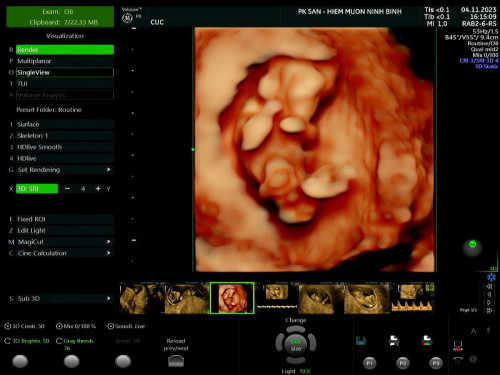Open the highlighted orange 3D thumbnail
The width and height of the screenshot is (500, 375).
pos(232,298)
